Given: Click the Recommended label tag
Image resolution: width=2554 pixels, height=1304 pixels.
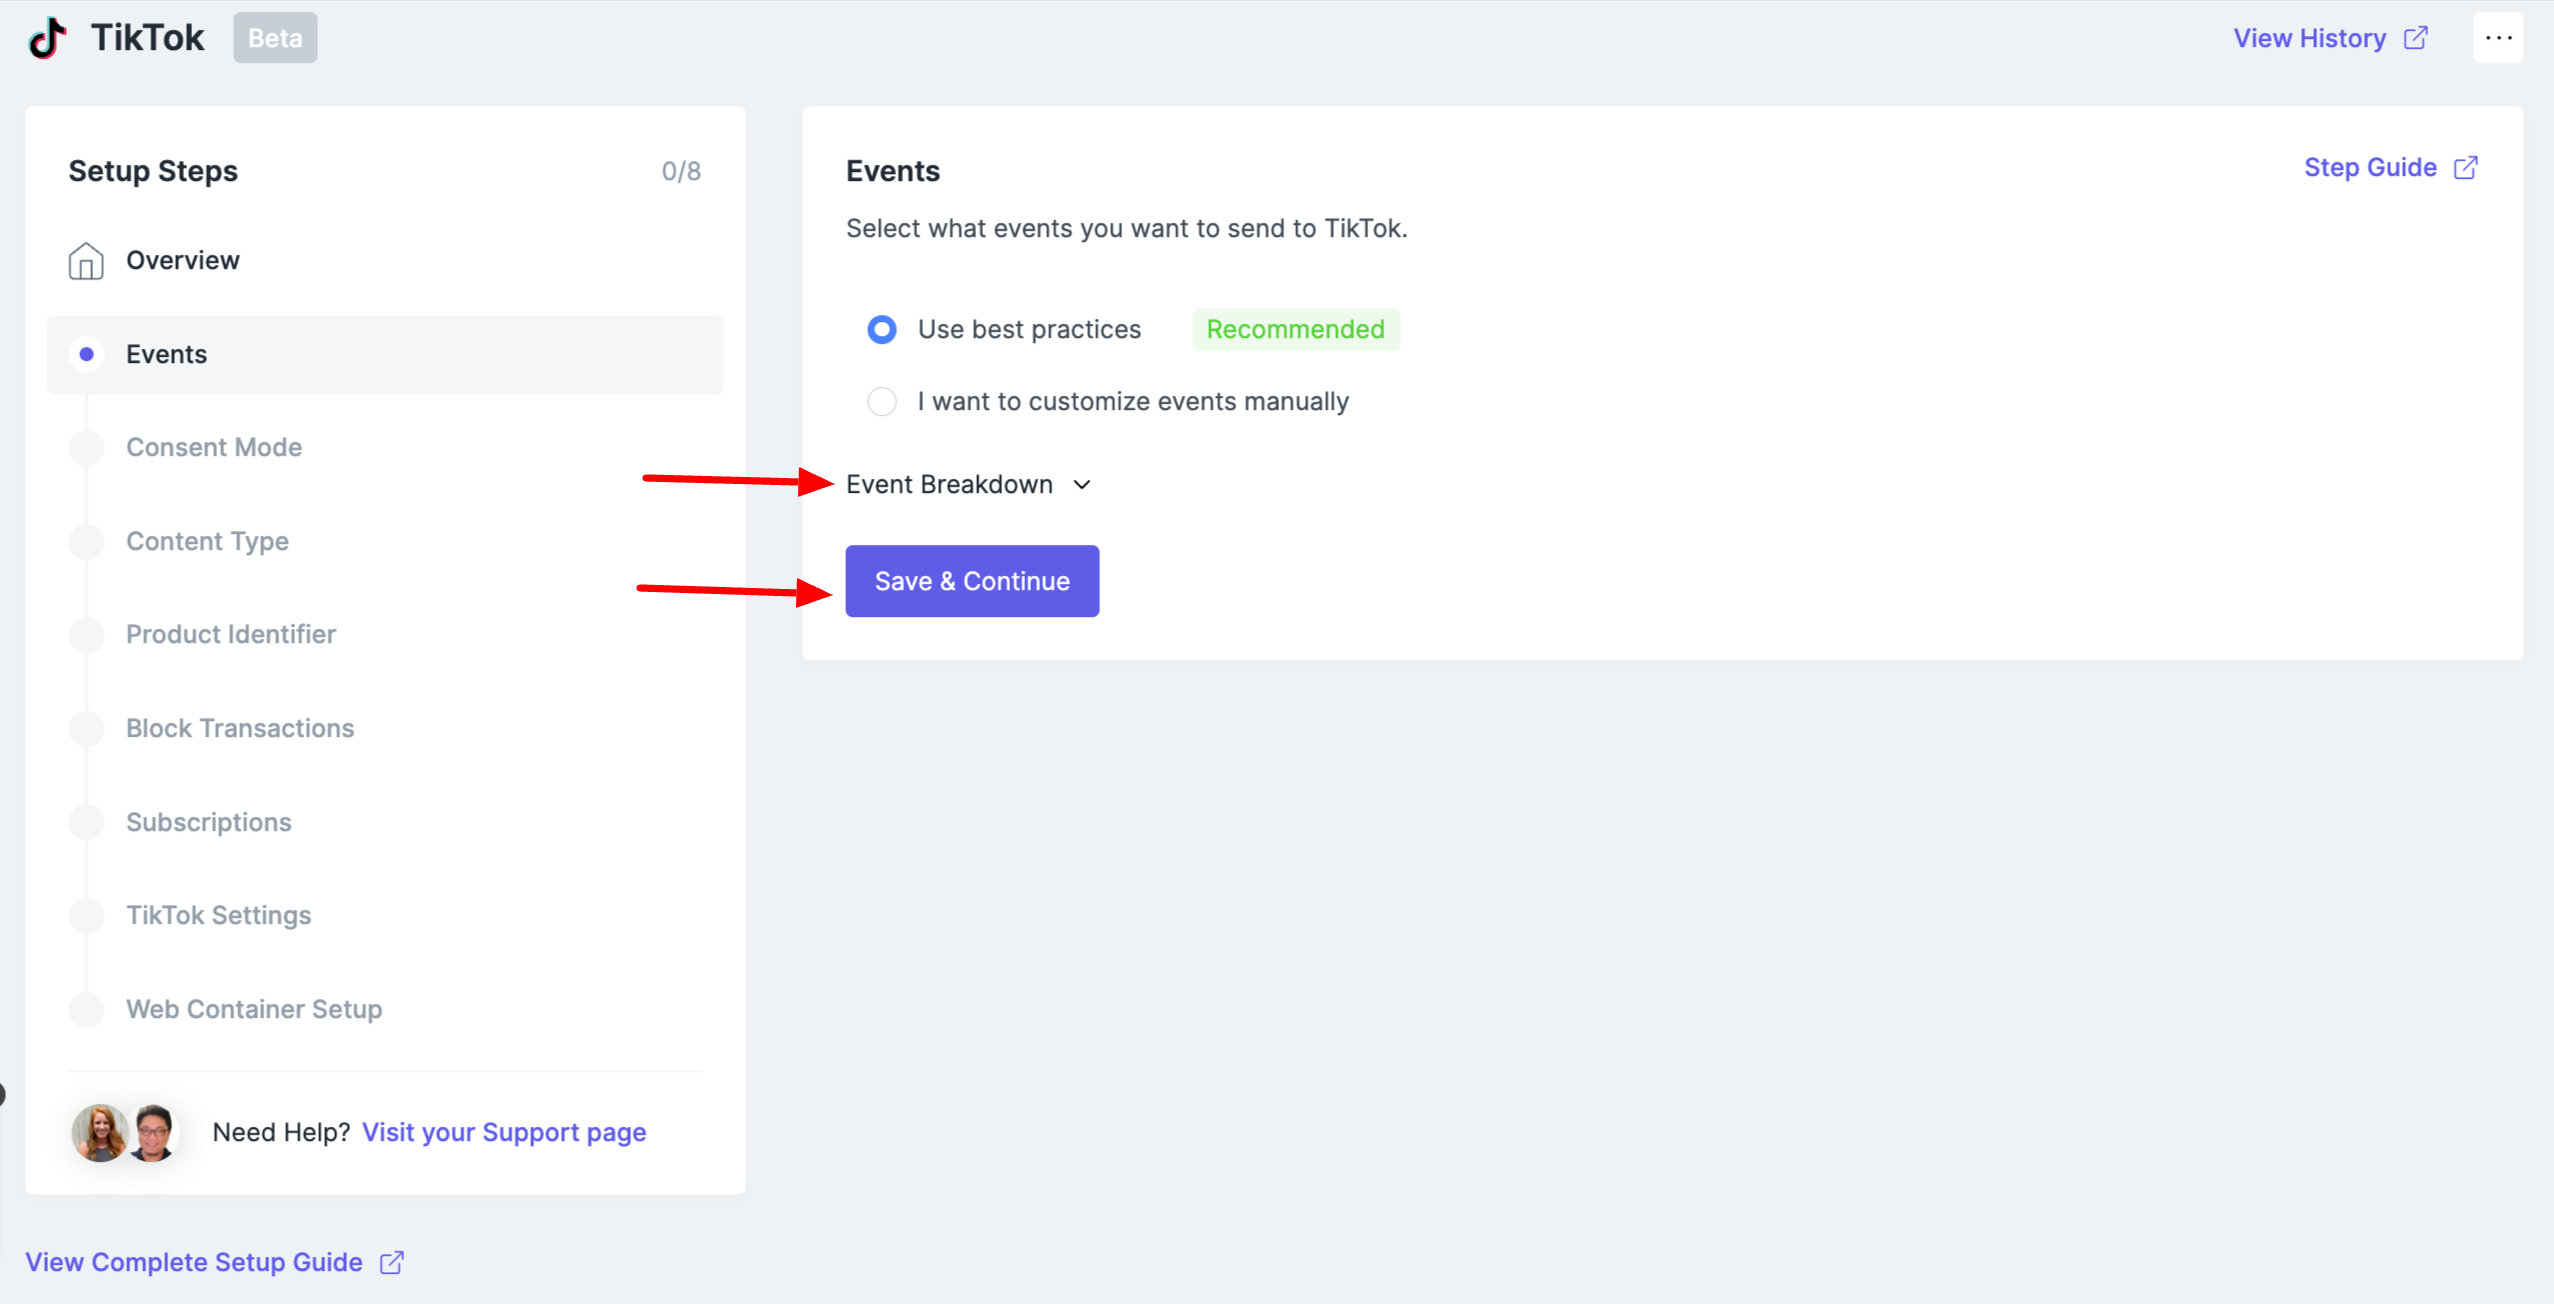Looking at the screenshot, I should 1295,329.
